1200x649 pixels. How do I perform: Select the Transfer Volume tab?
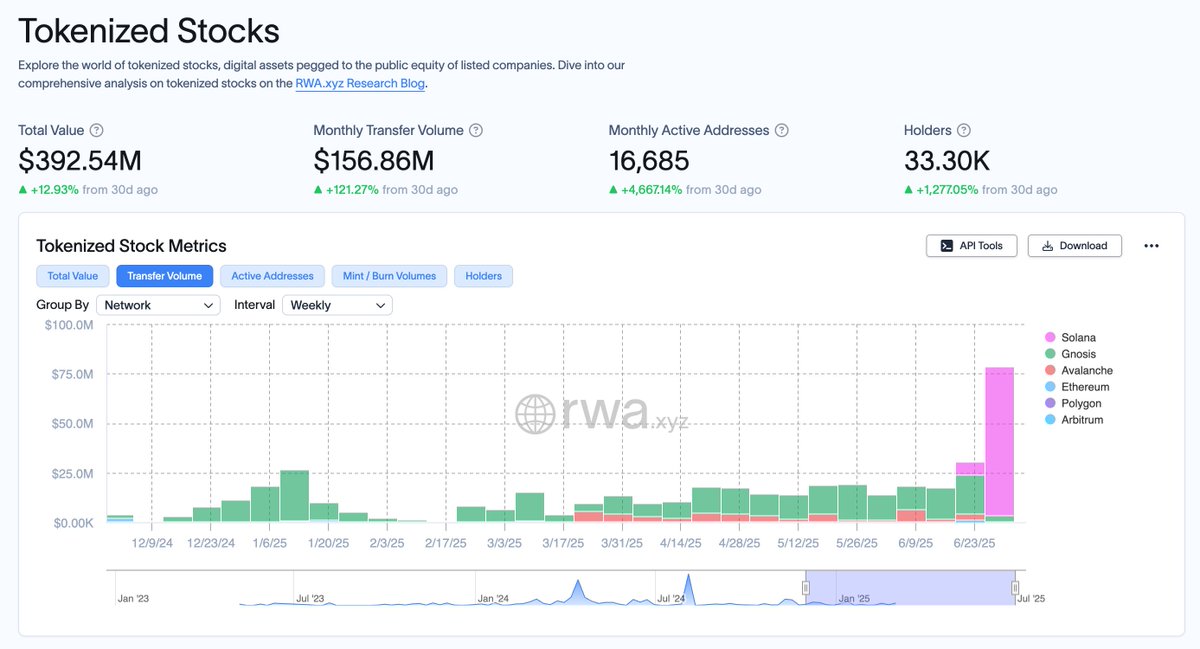(164, 276)
